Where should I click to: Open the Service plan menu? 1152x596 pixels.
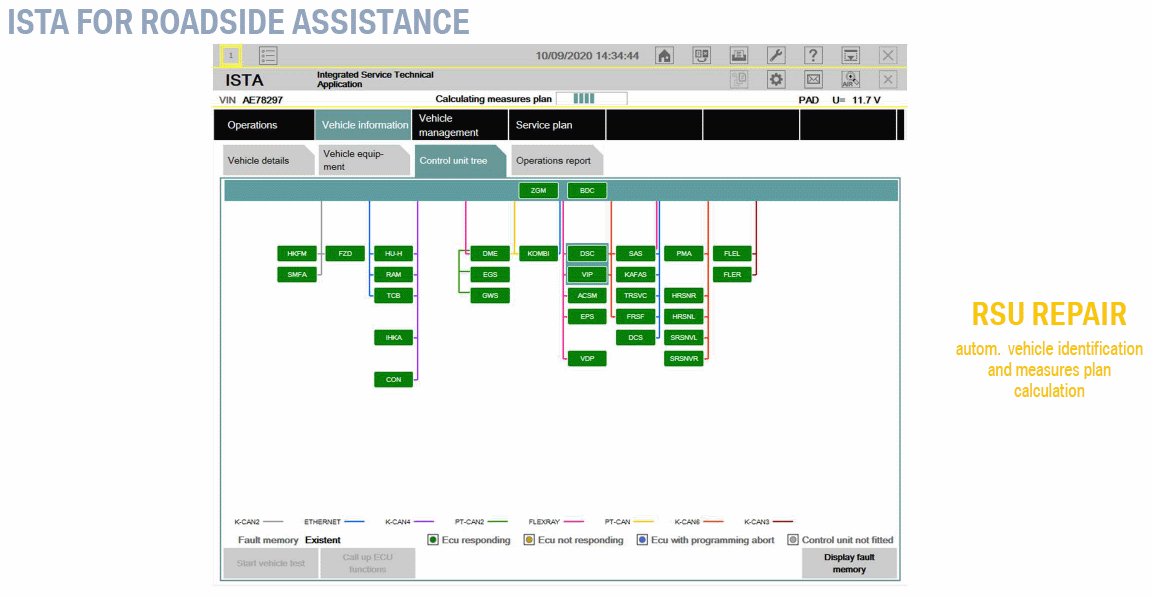pyautogui.click(x=557, y=125)
